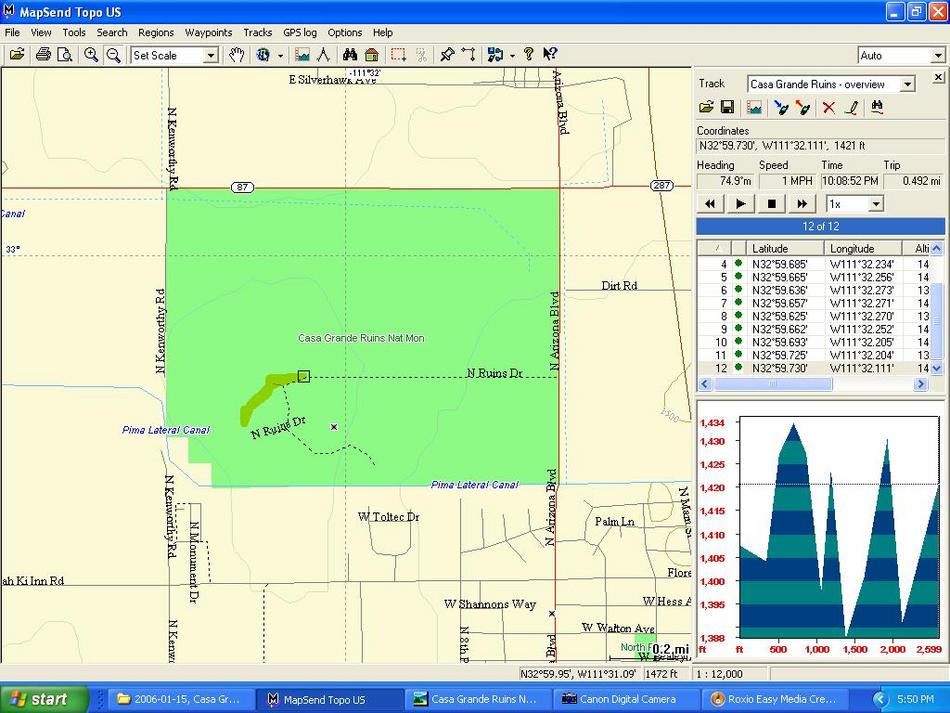The image size is (950, 713).
Task: Click the red-arrow GPS device transfer icon
Action: click(x=803, y=107)
